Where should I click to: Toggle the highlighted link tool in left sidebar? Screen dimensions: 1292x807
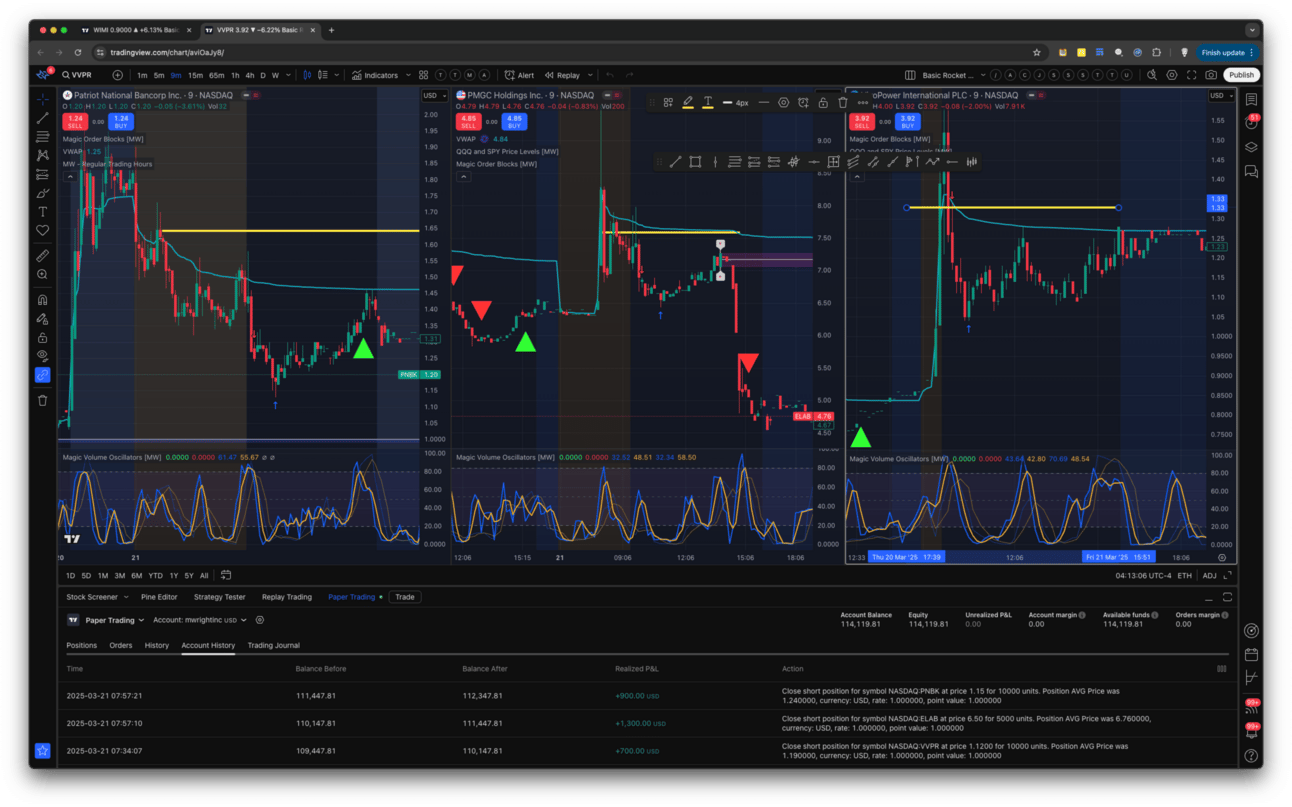[x=42, y=375]
